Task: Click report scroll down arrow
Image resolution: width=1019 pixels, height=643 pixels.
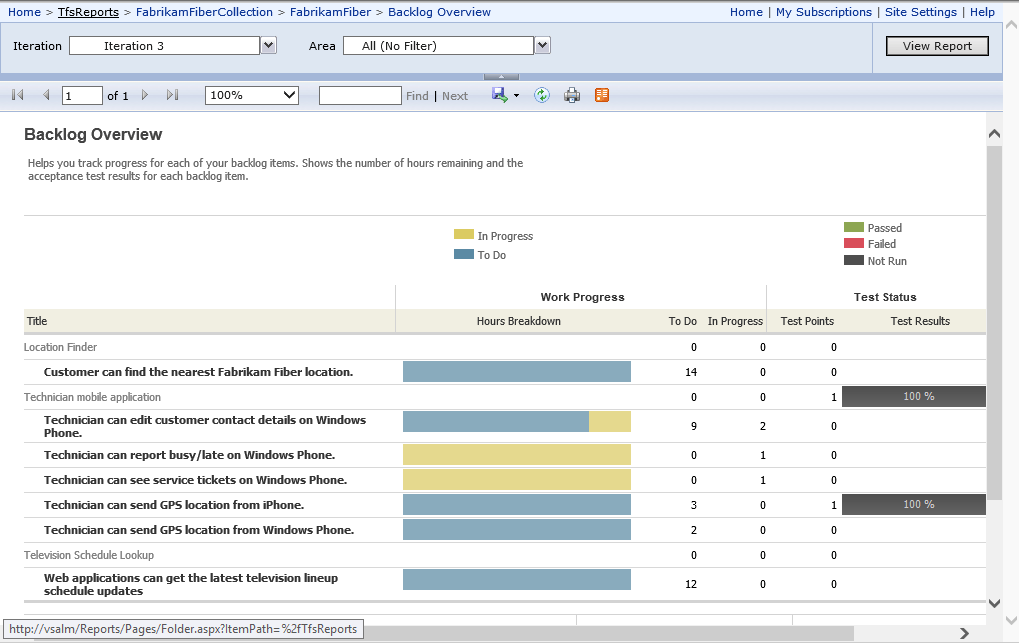Action: click(x=994, y=603)
